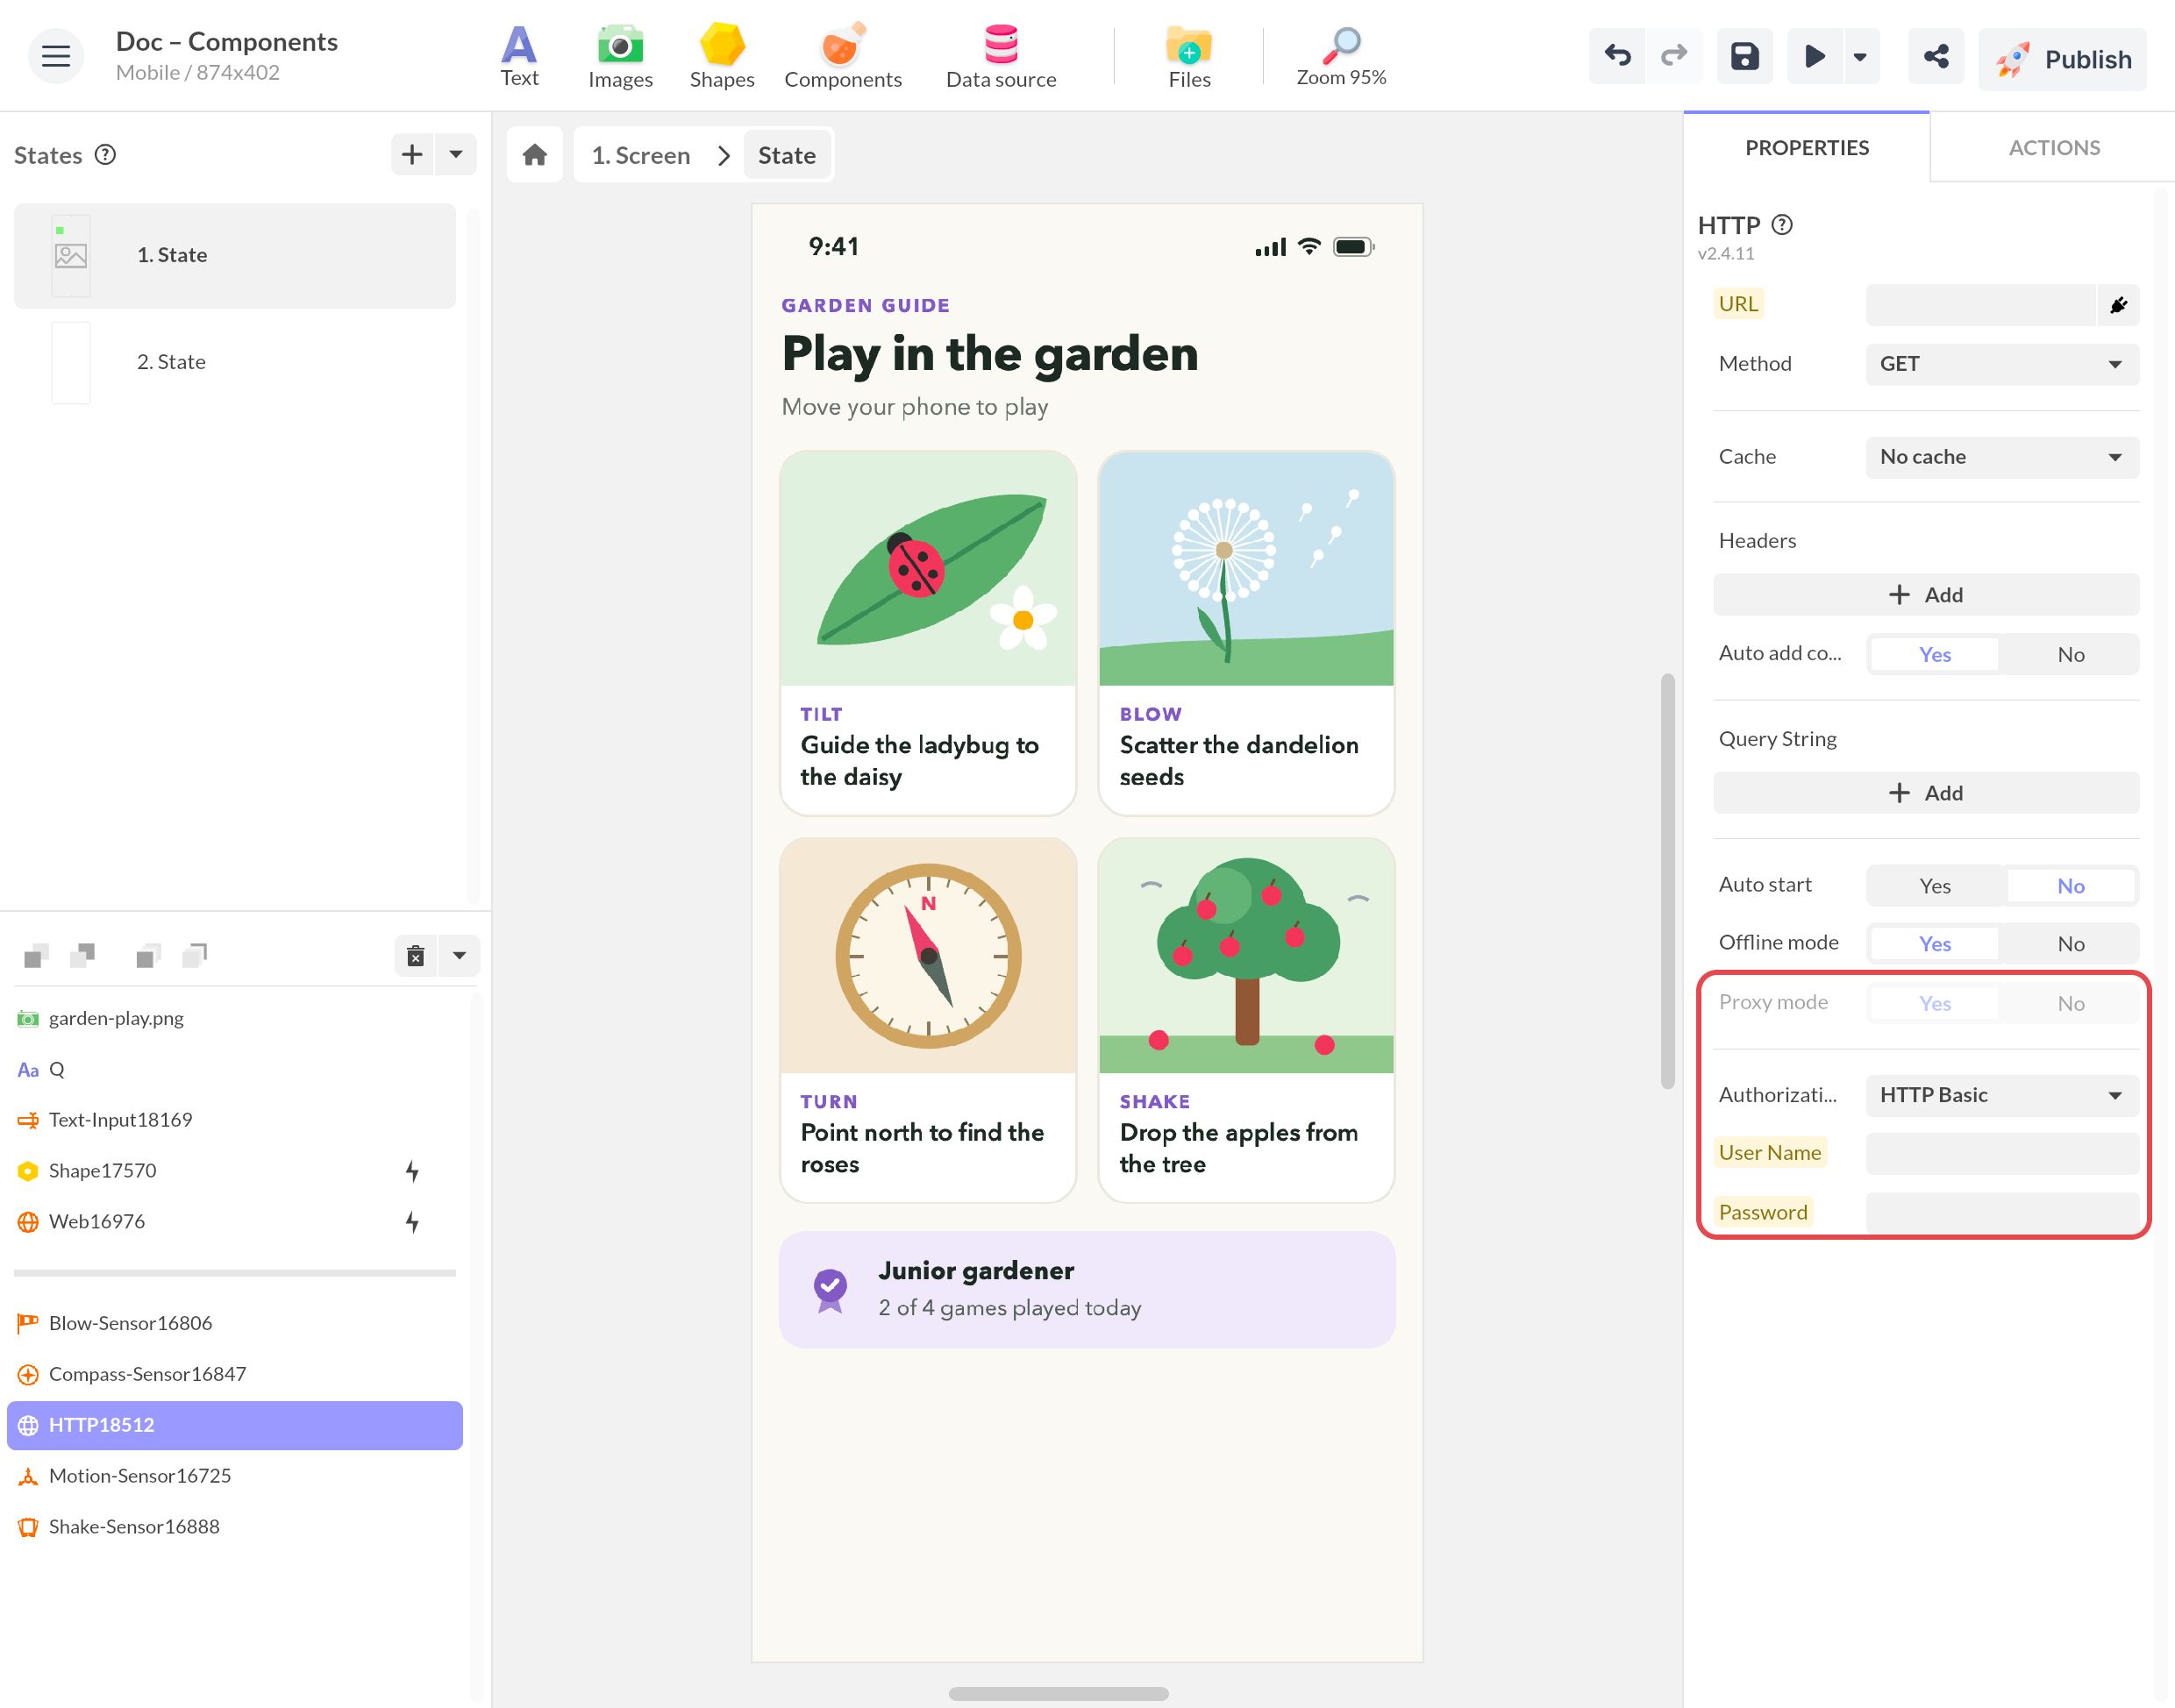Click the URL input field
The height and width of the screenshot is (1708, 2175).
pyautogui.click(x=1980, y=305)
